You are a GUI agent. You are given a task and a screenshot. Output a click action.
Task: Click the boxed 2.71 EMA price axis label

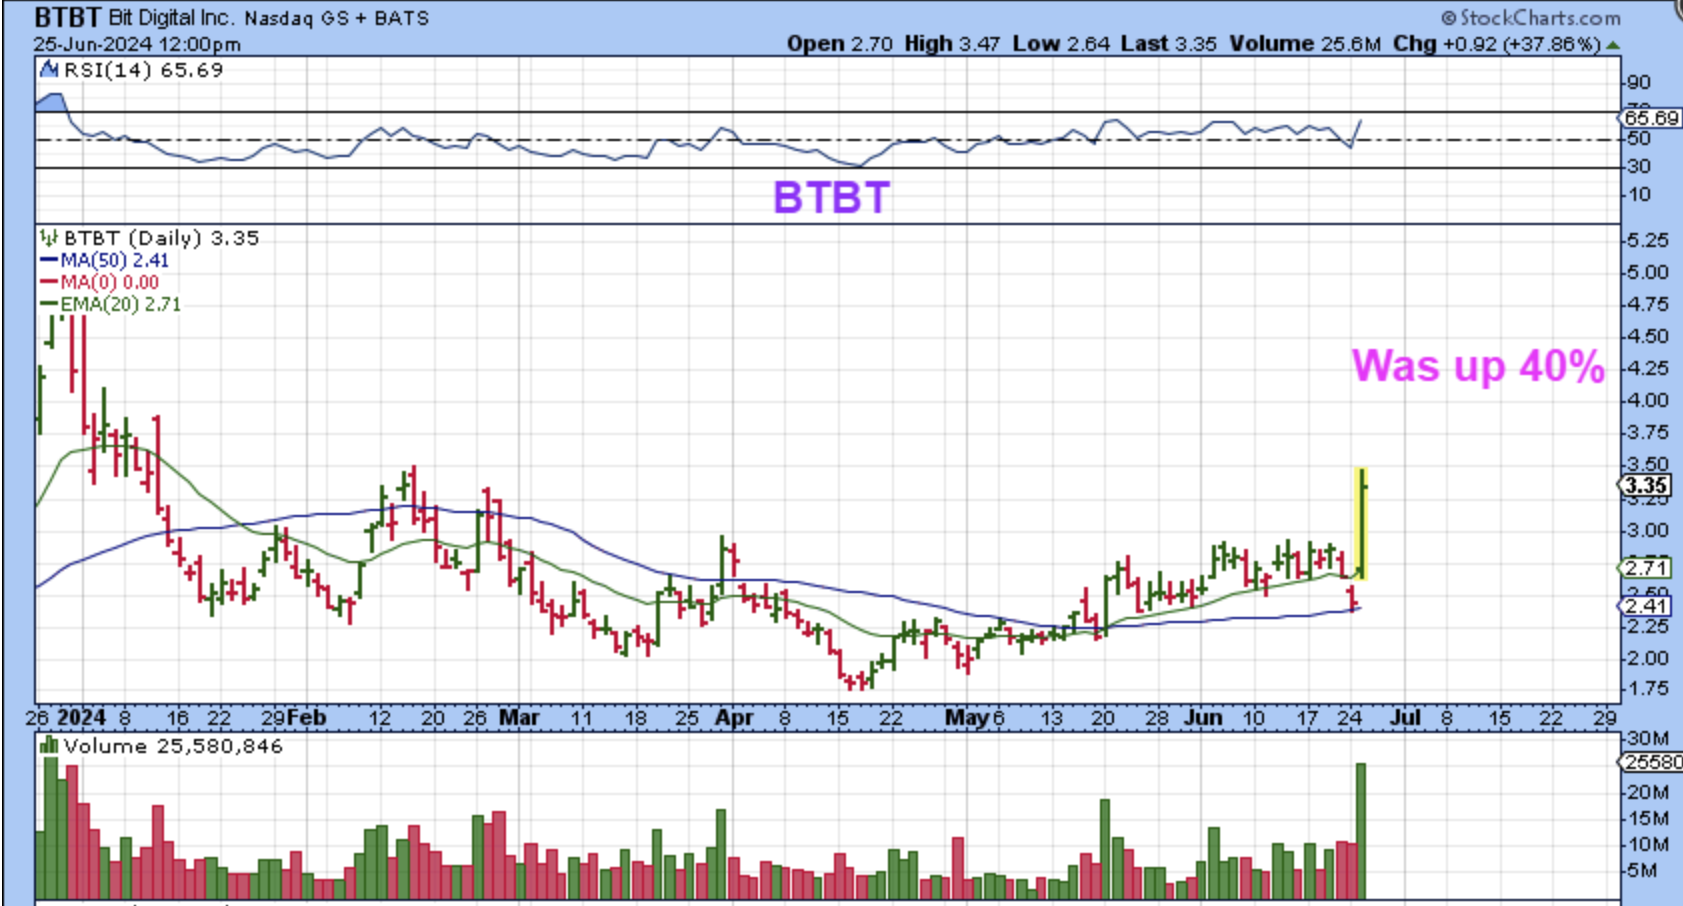click(1646, 568)
